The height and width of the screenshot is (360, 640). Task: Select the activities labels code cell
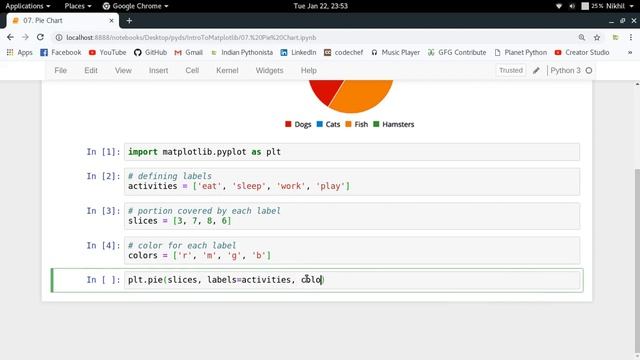point(351,181)
